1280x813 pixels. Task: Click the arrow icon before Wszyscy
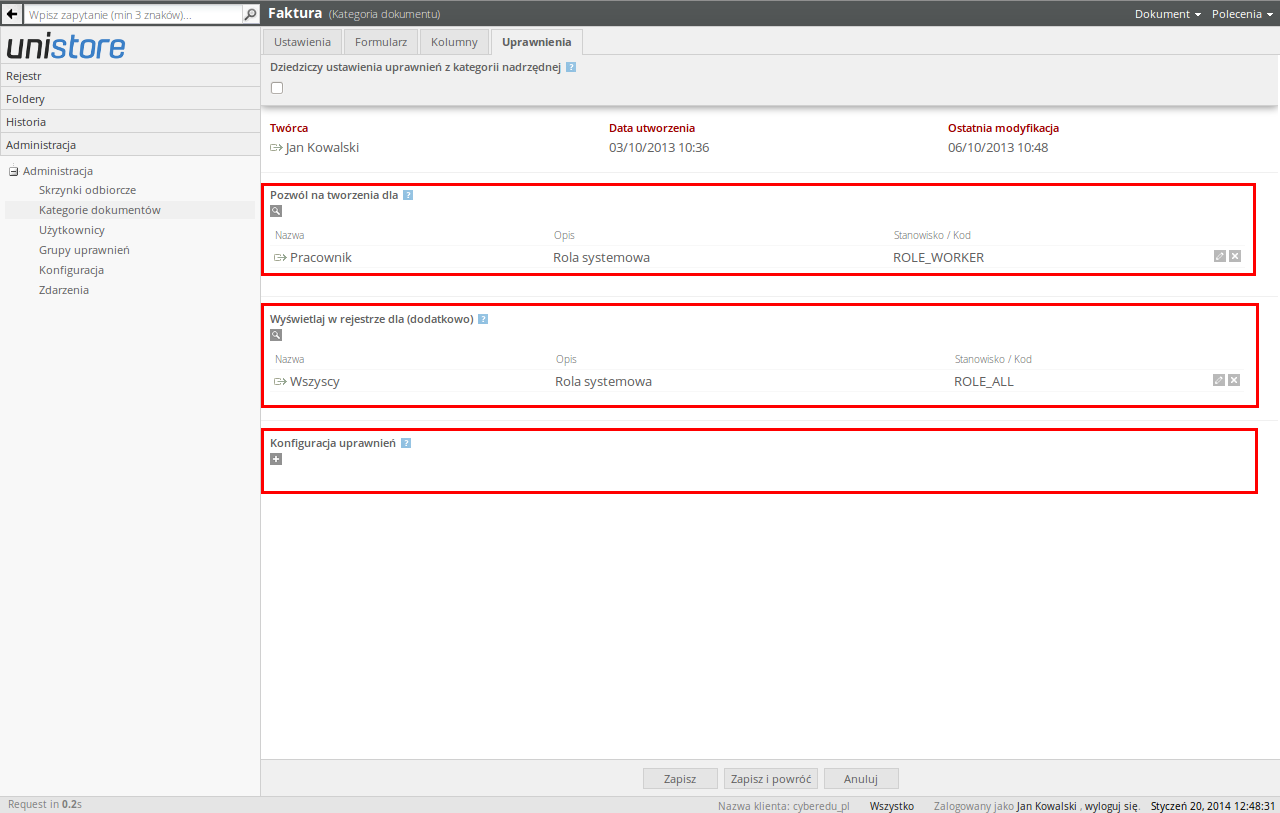(280, 382)
